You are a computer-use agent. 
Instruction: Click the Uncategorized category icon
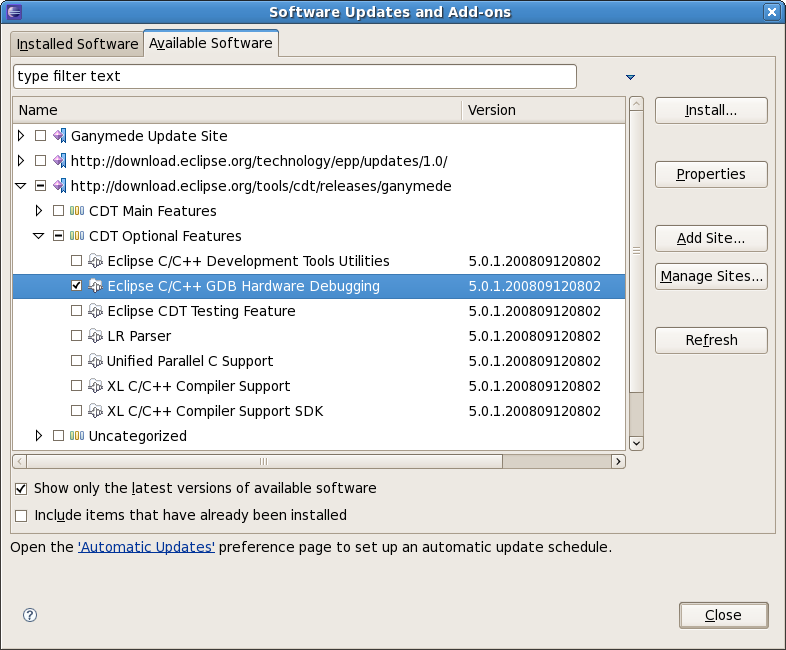77,436
